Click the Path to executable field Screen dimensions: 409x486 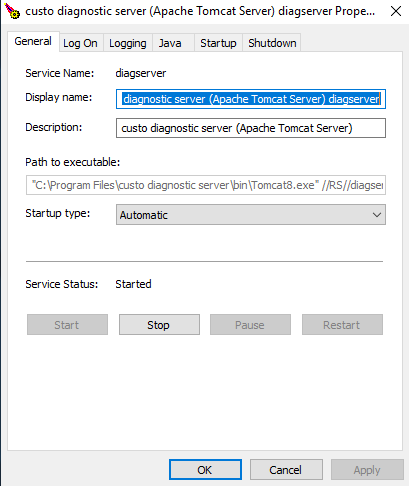[x=206, y=185]
